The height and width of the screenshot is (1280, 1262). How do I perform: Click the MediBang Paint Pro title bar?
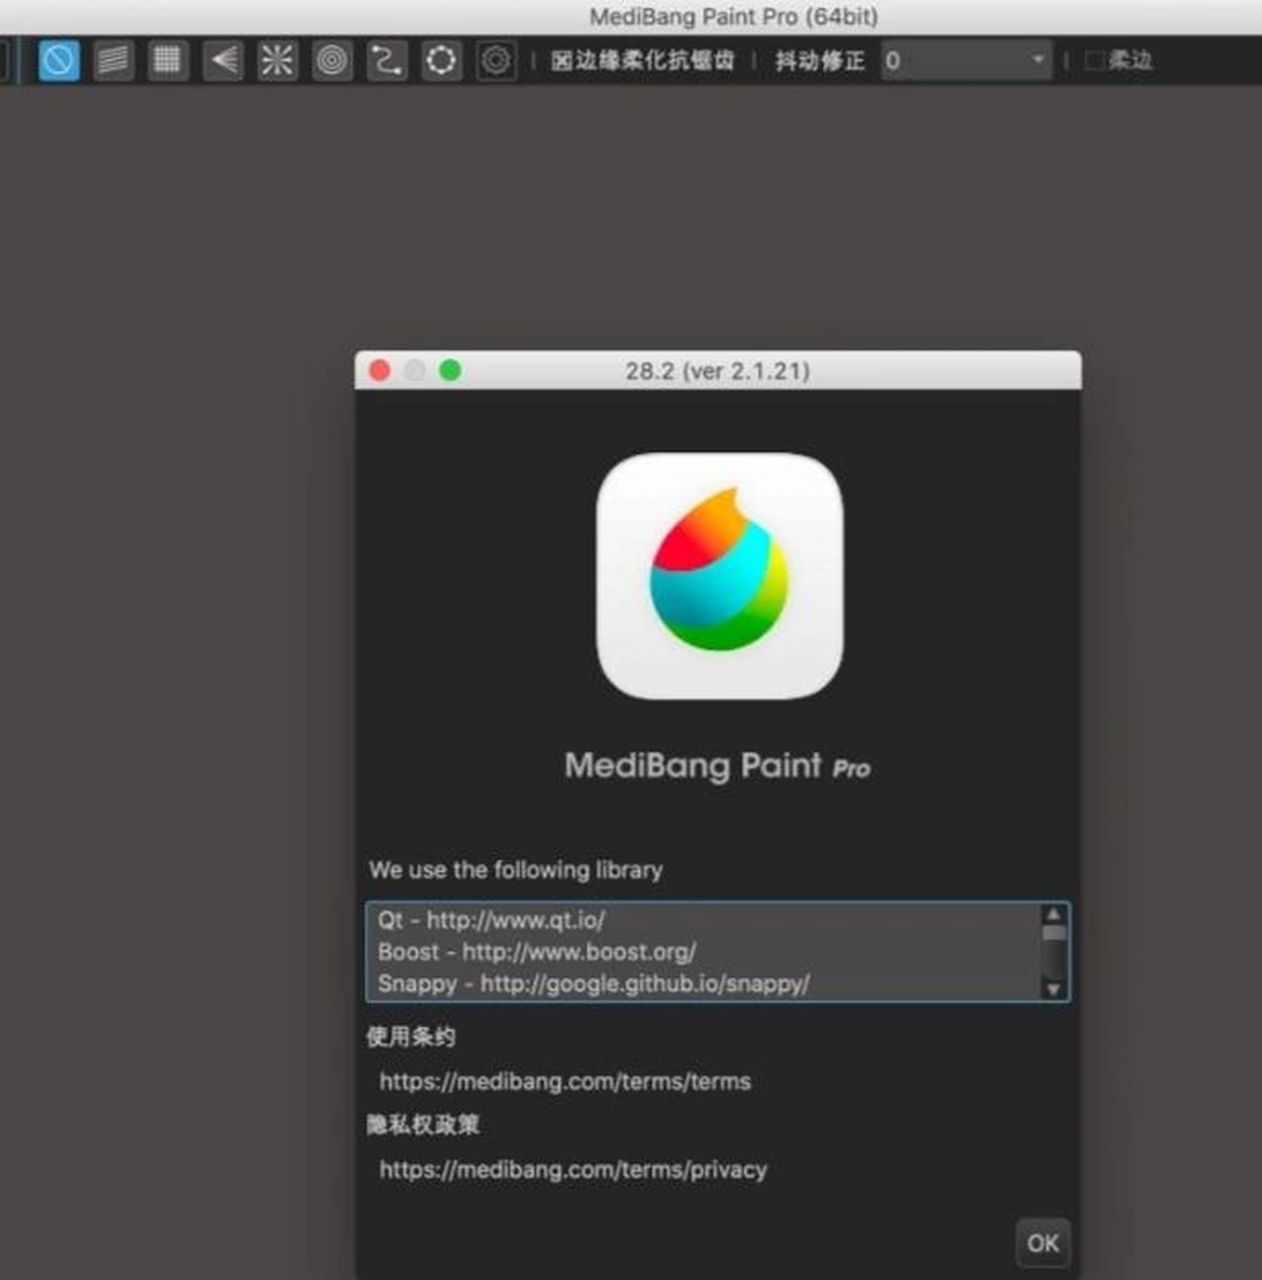736,17
